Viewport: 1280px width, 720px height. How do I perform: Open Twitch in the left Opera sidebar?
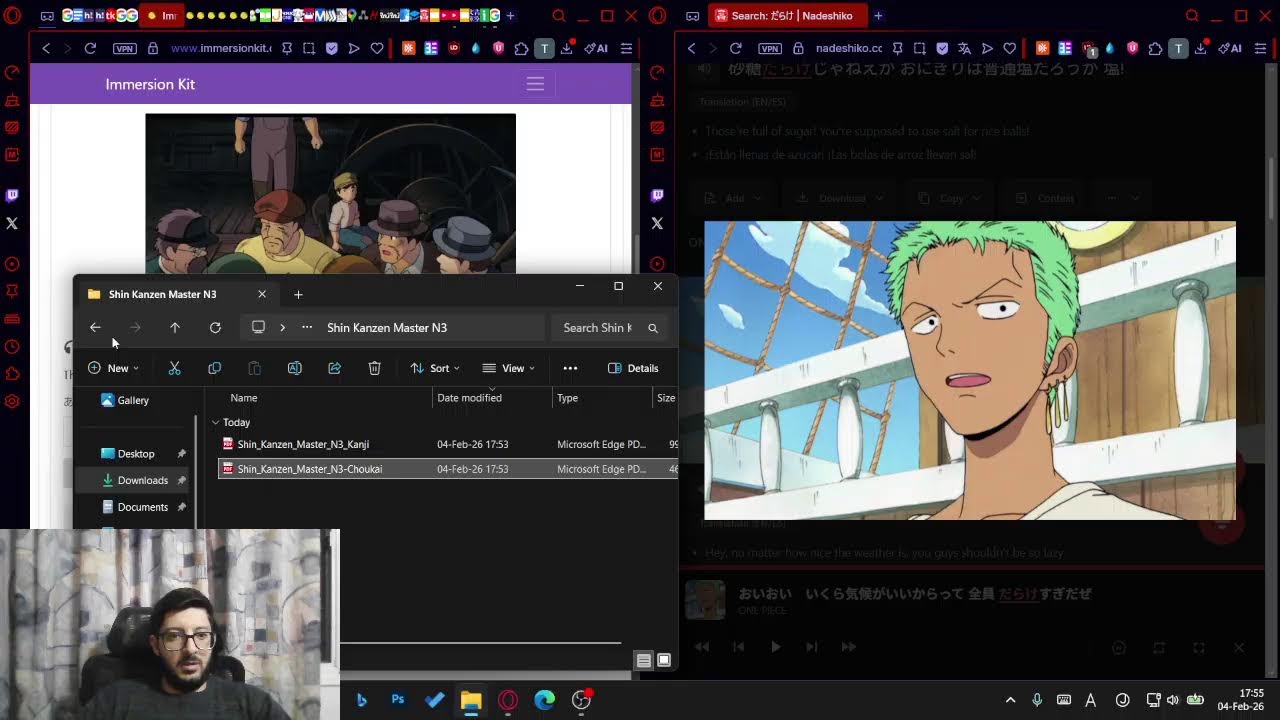(x=12, y=196)
